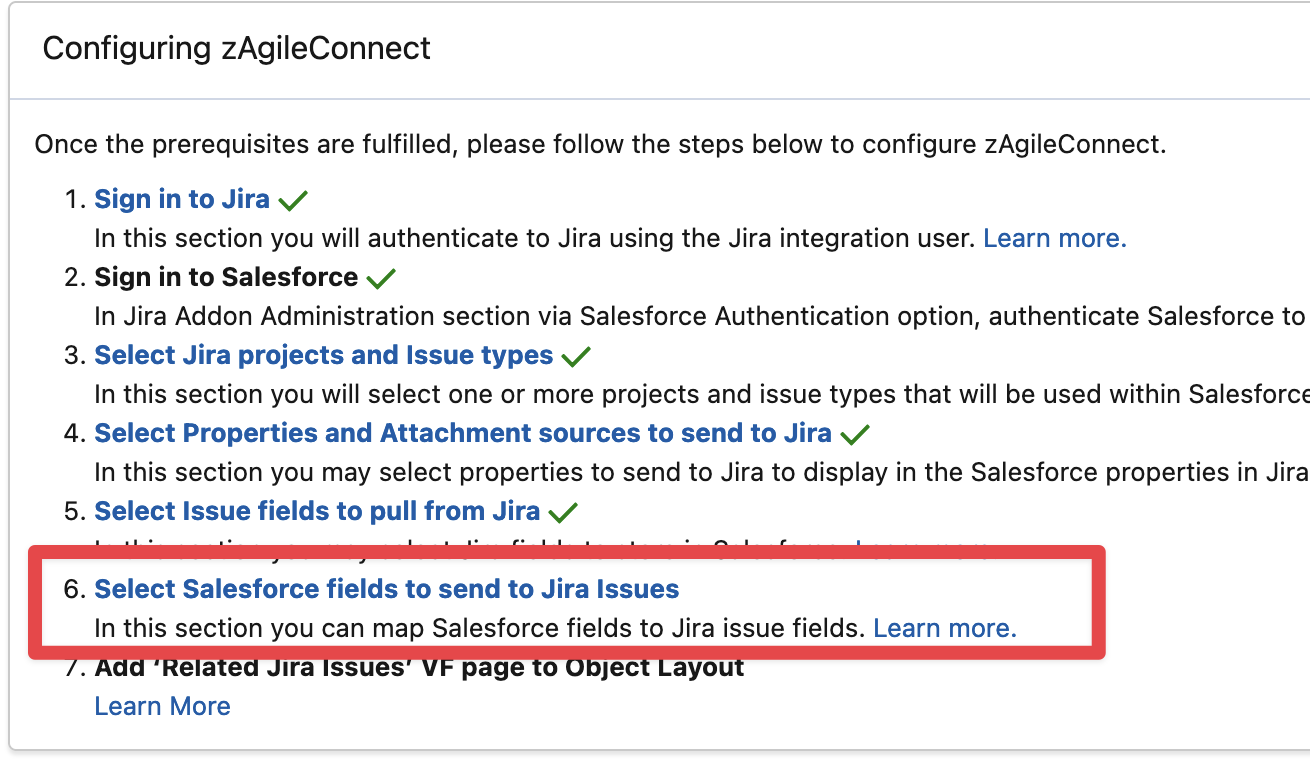Image resolution: width=1310 pixels, height=762 pixels.
Task: Click checkmark after Properties and Attachment sources step
Action: tap(855, 434)
